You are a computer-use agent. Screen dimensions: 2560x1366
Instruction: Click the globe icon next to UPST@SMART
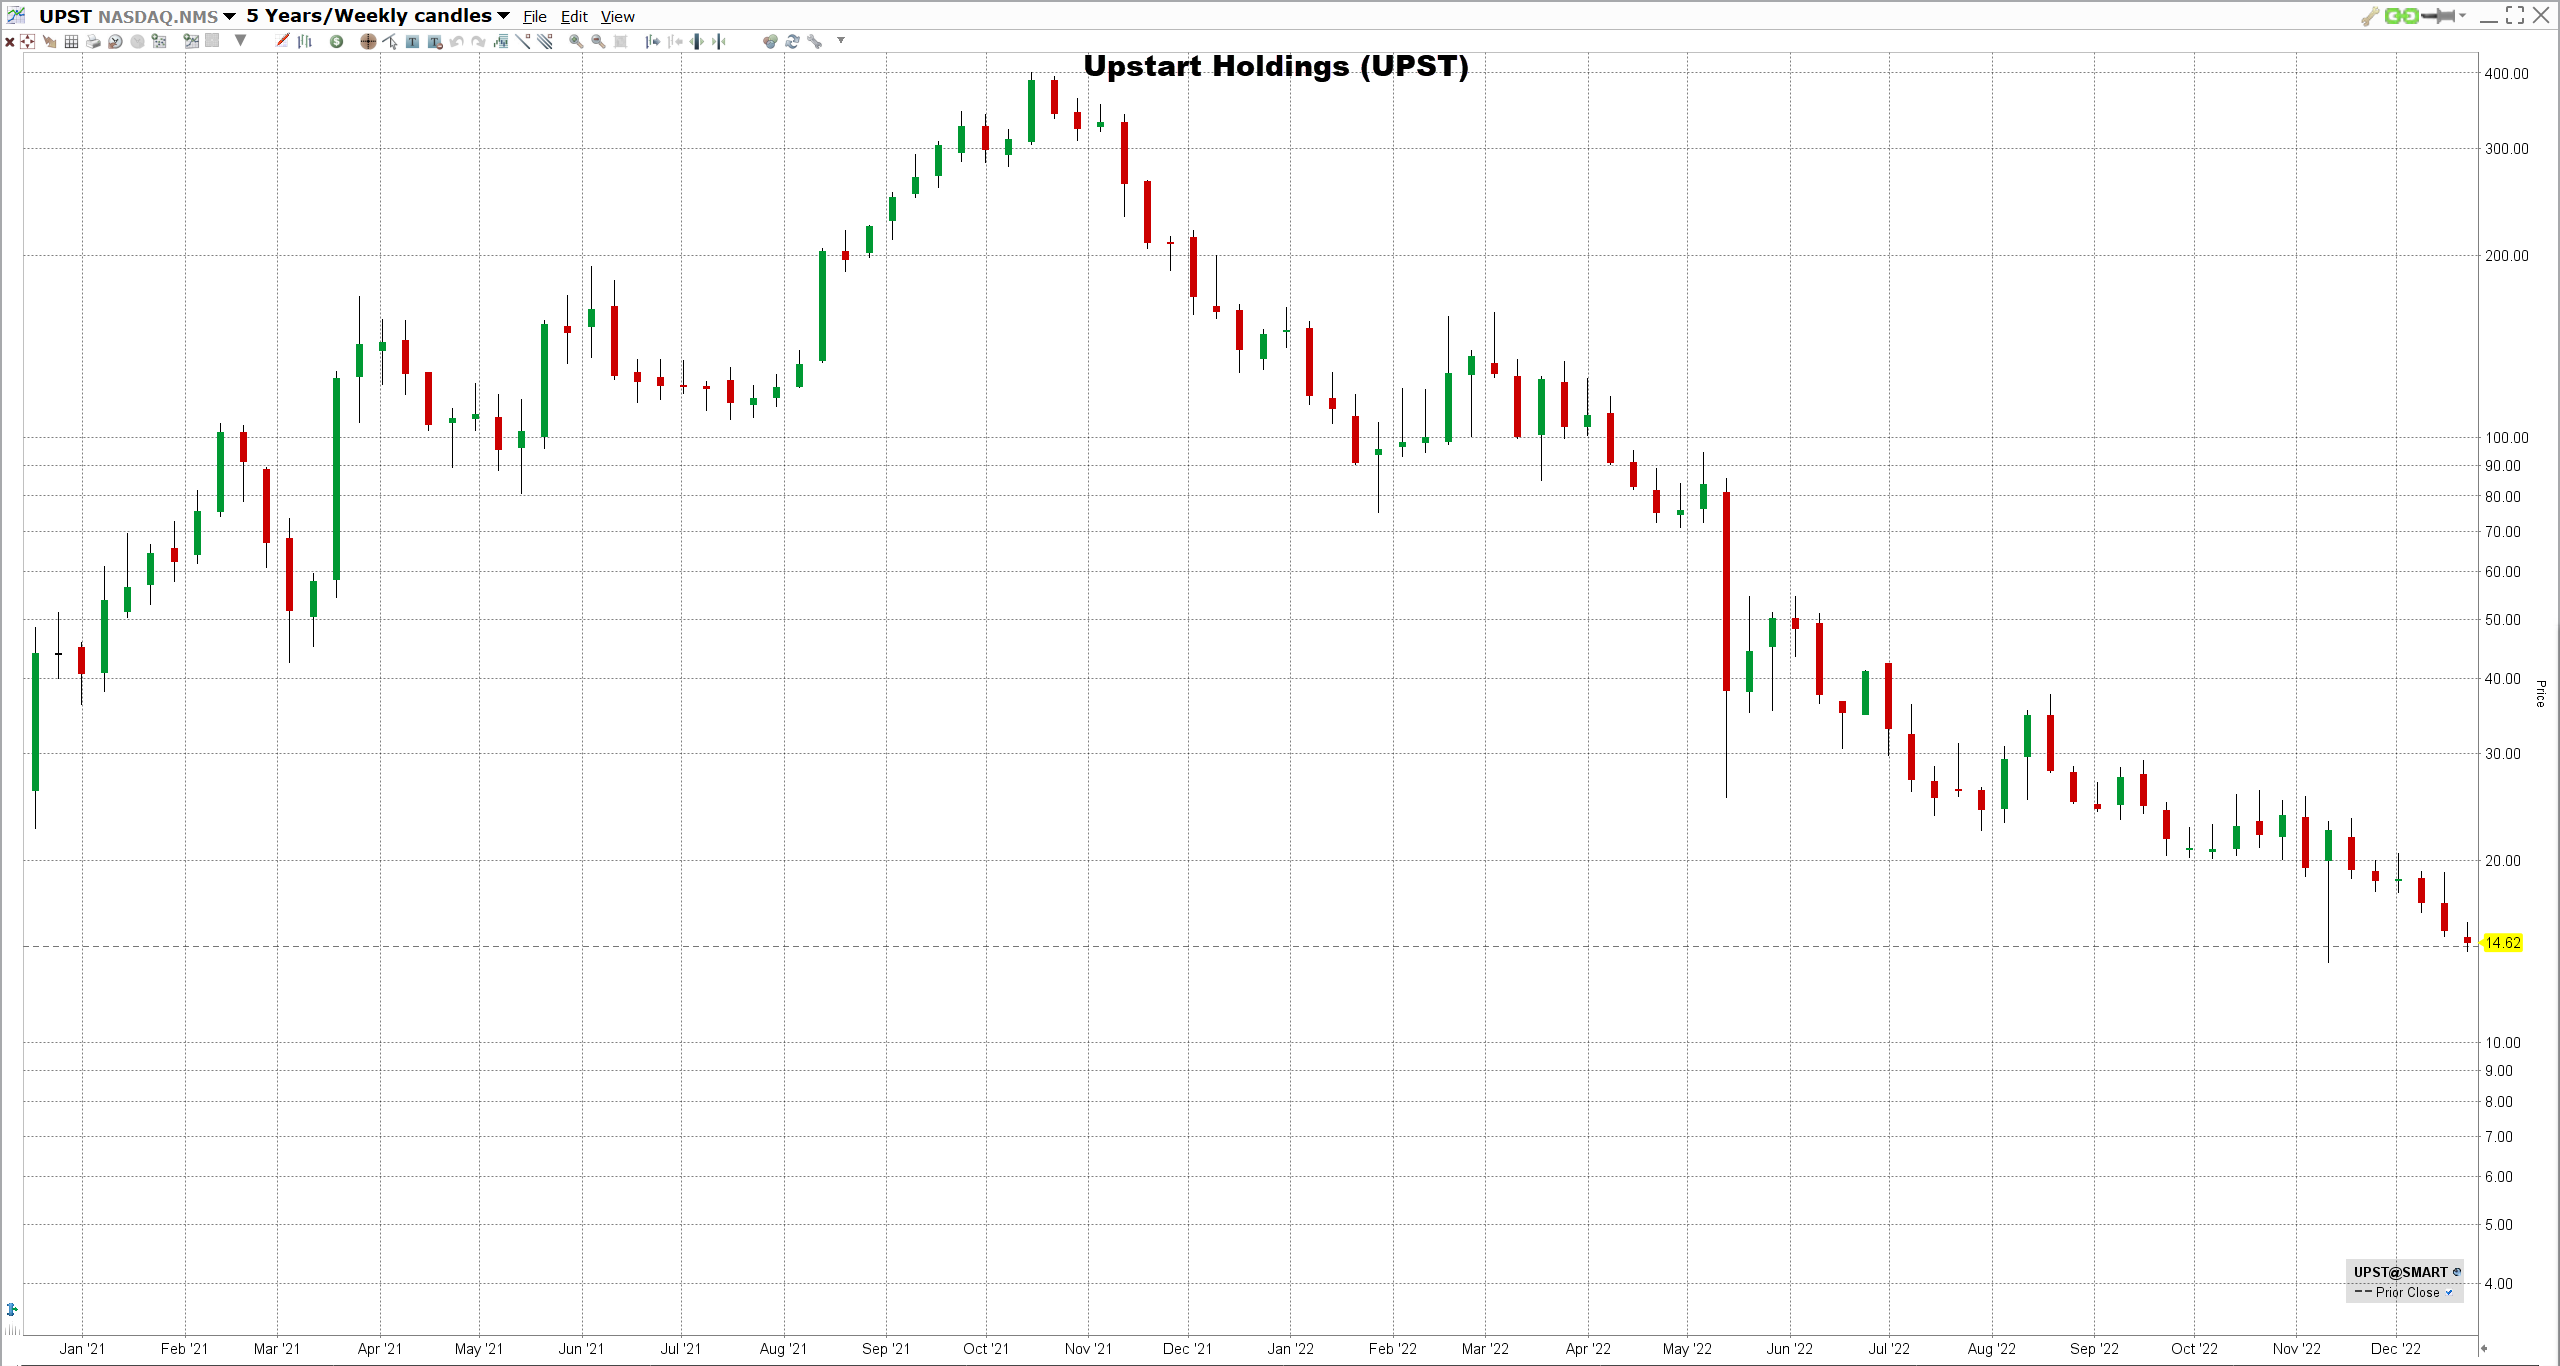pos(2457,1272)
